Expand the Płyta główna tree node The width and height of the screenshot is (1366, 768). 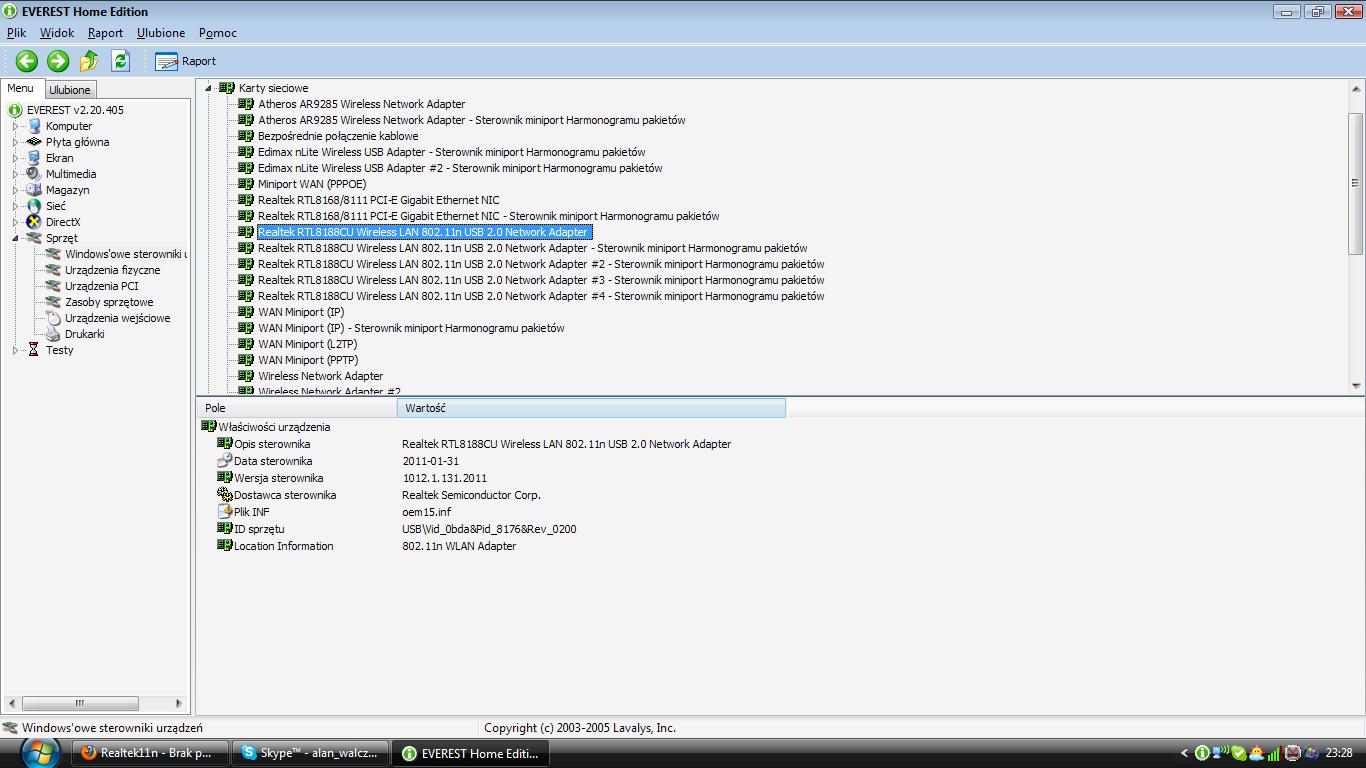tap(15, 142)
